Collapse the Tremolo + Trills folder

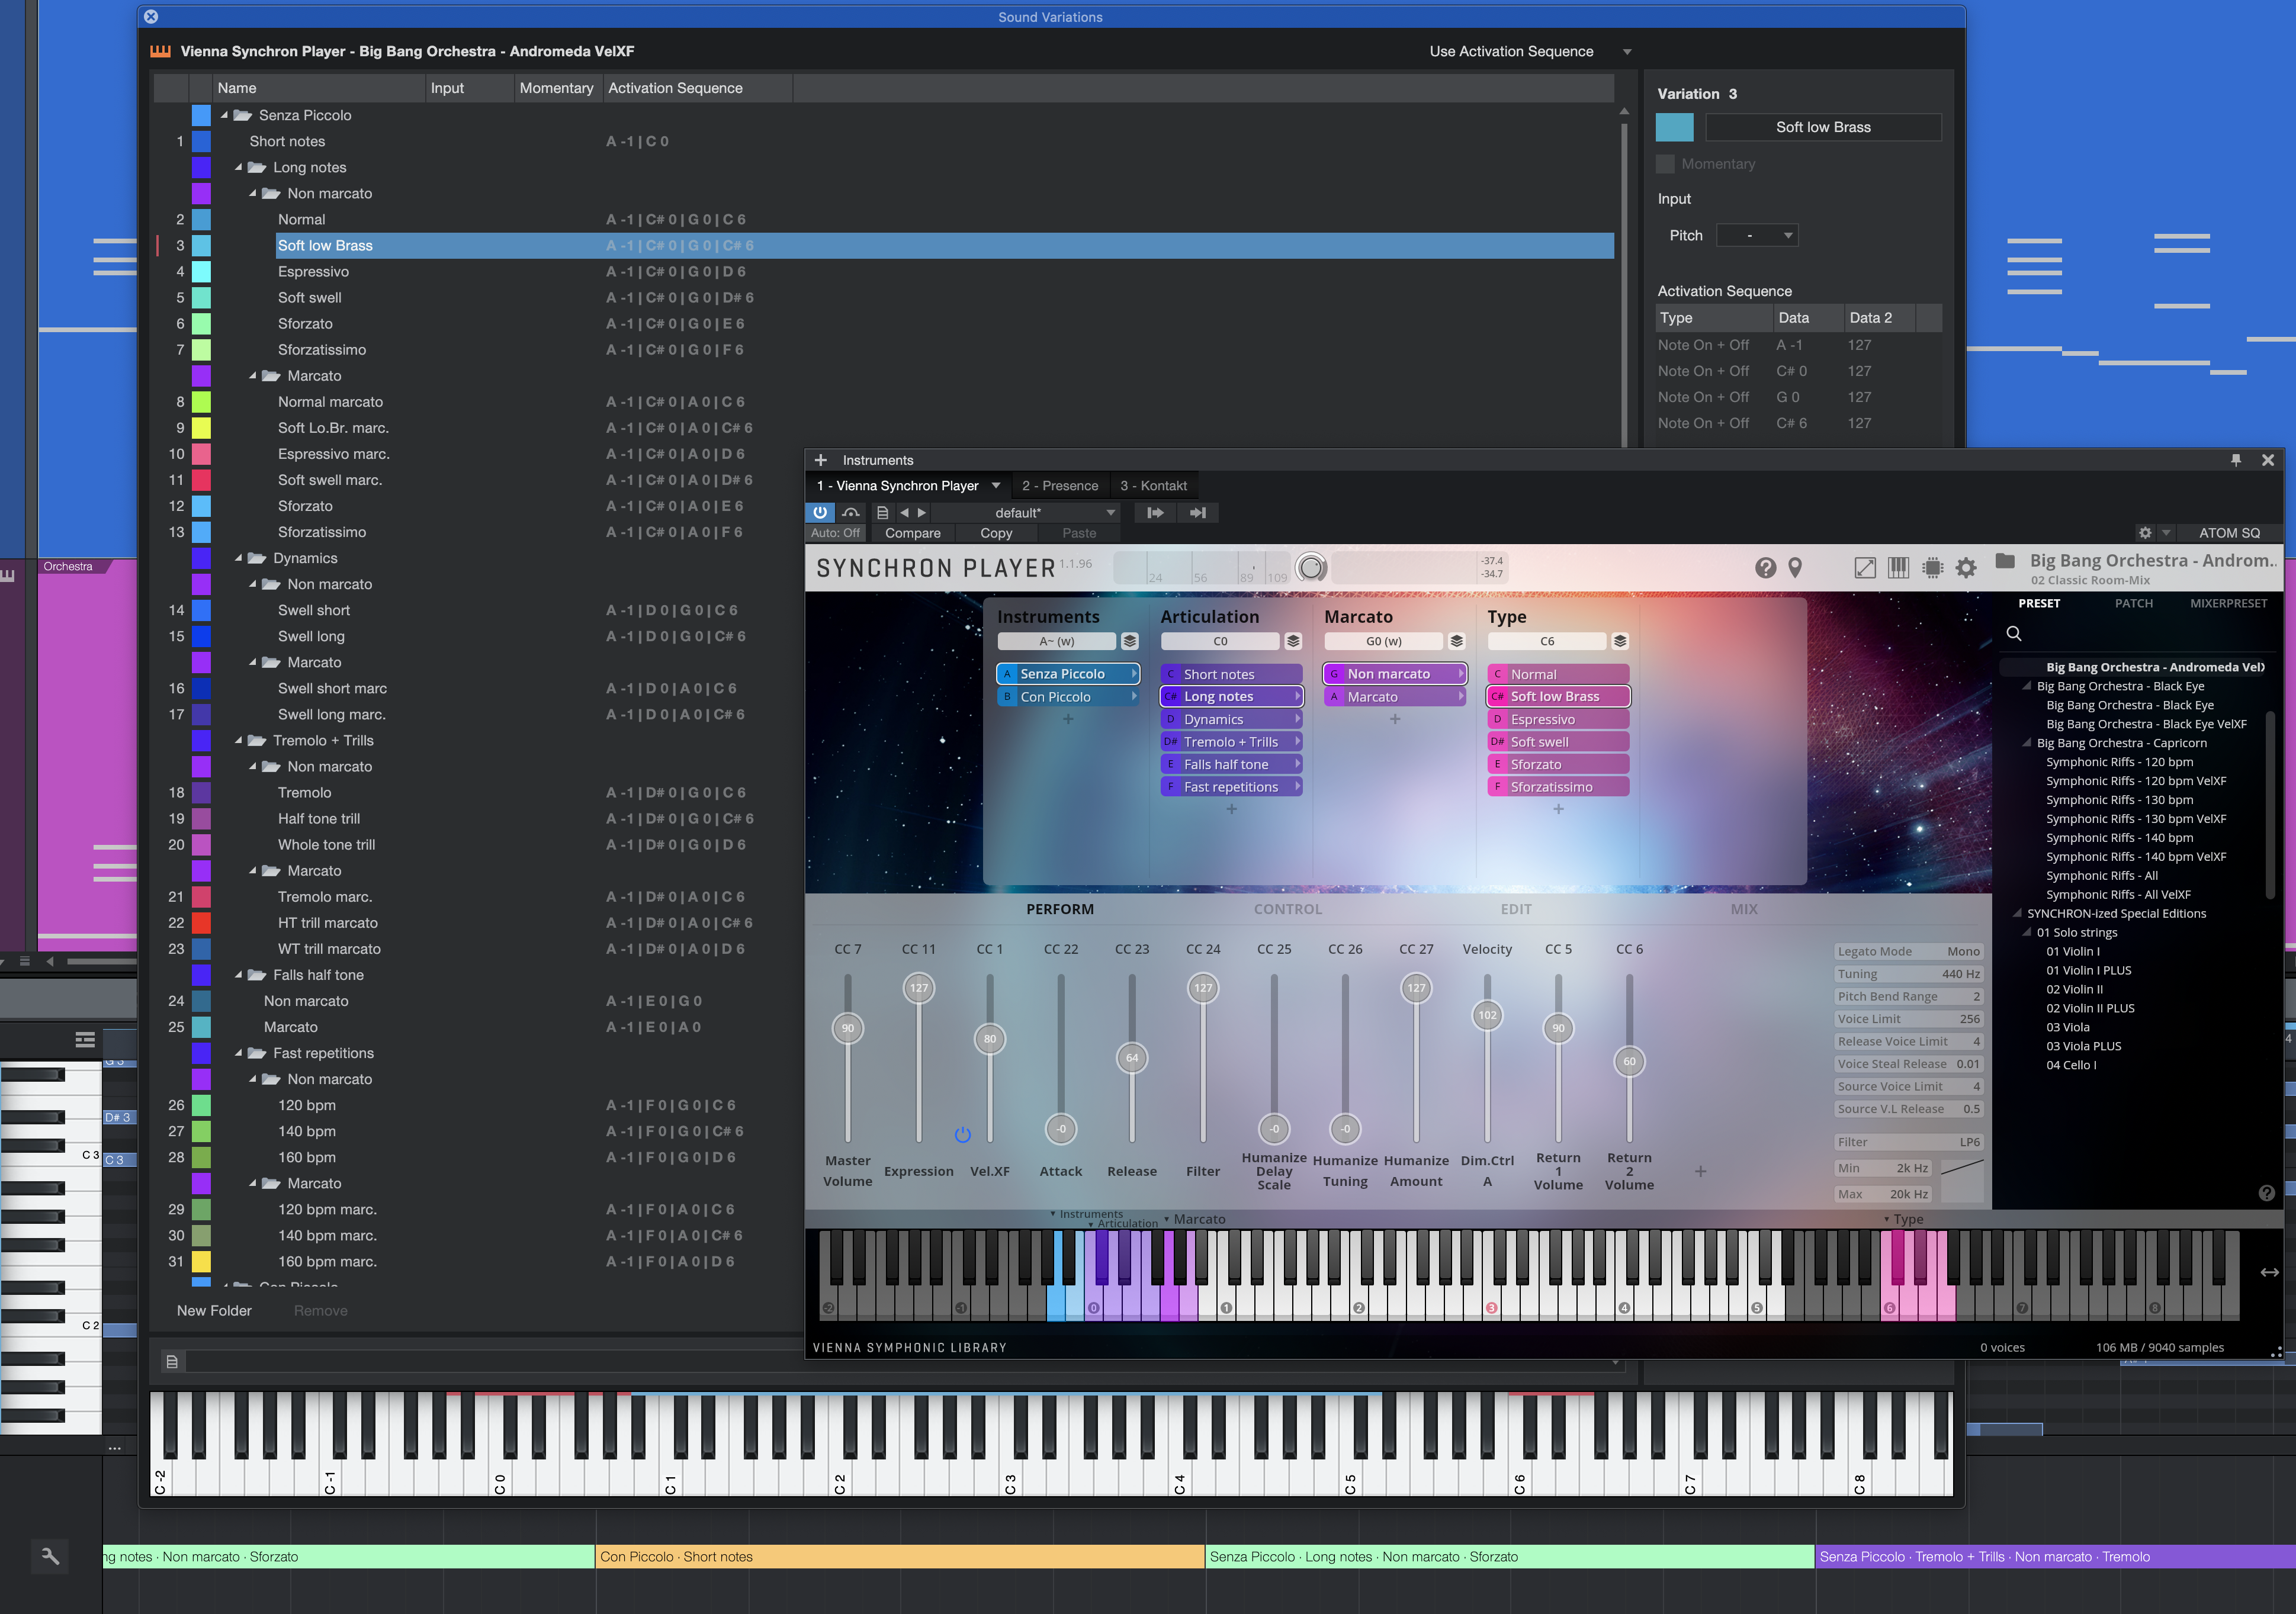tap(238, 740)
